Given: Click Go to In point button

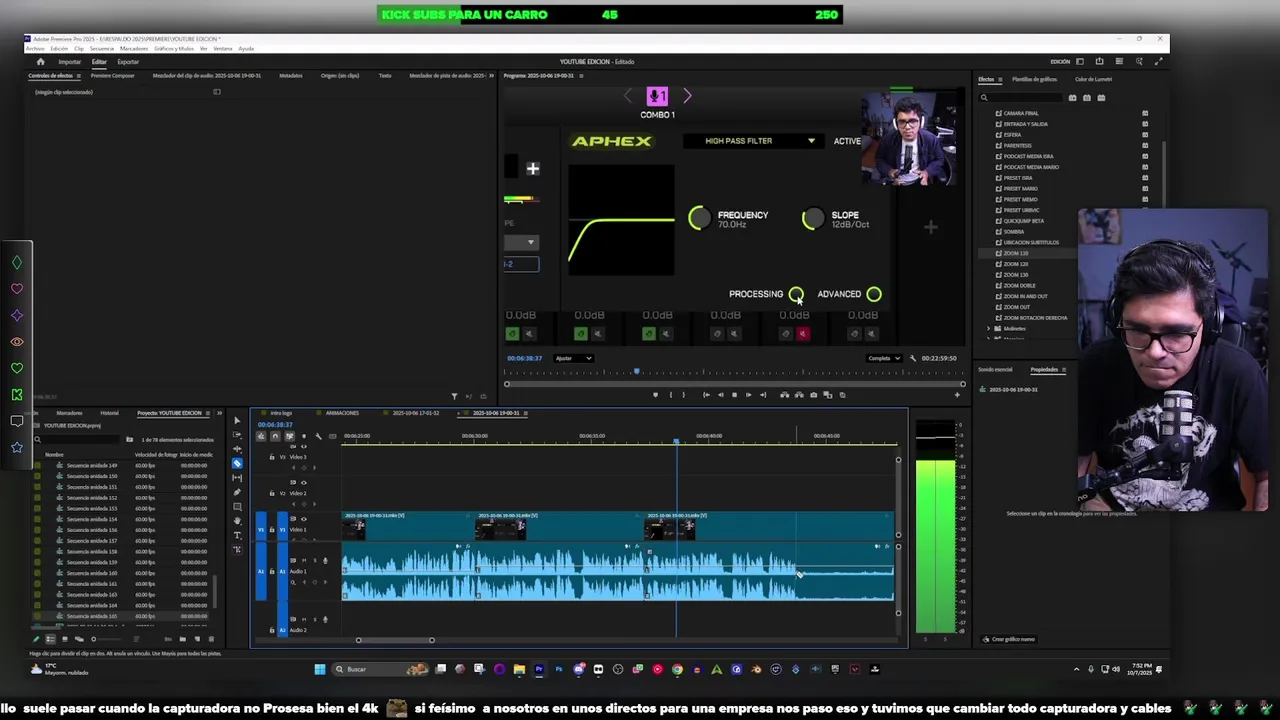Looking at the screenshot, I should (706, 395).
